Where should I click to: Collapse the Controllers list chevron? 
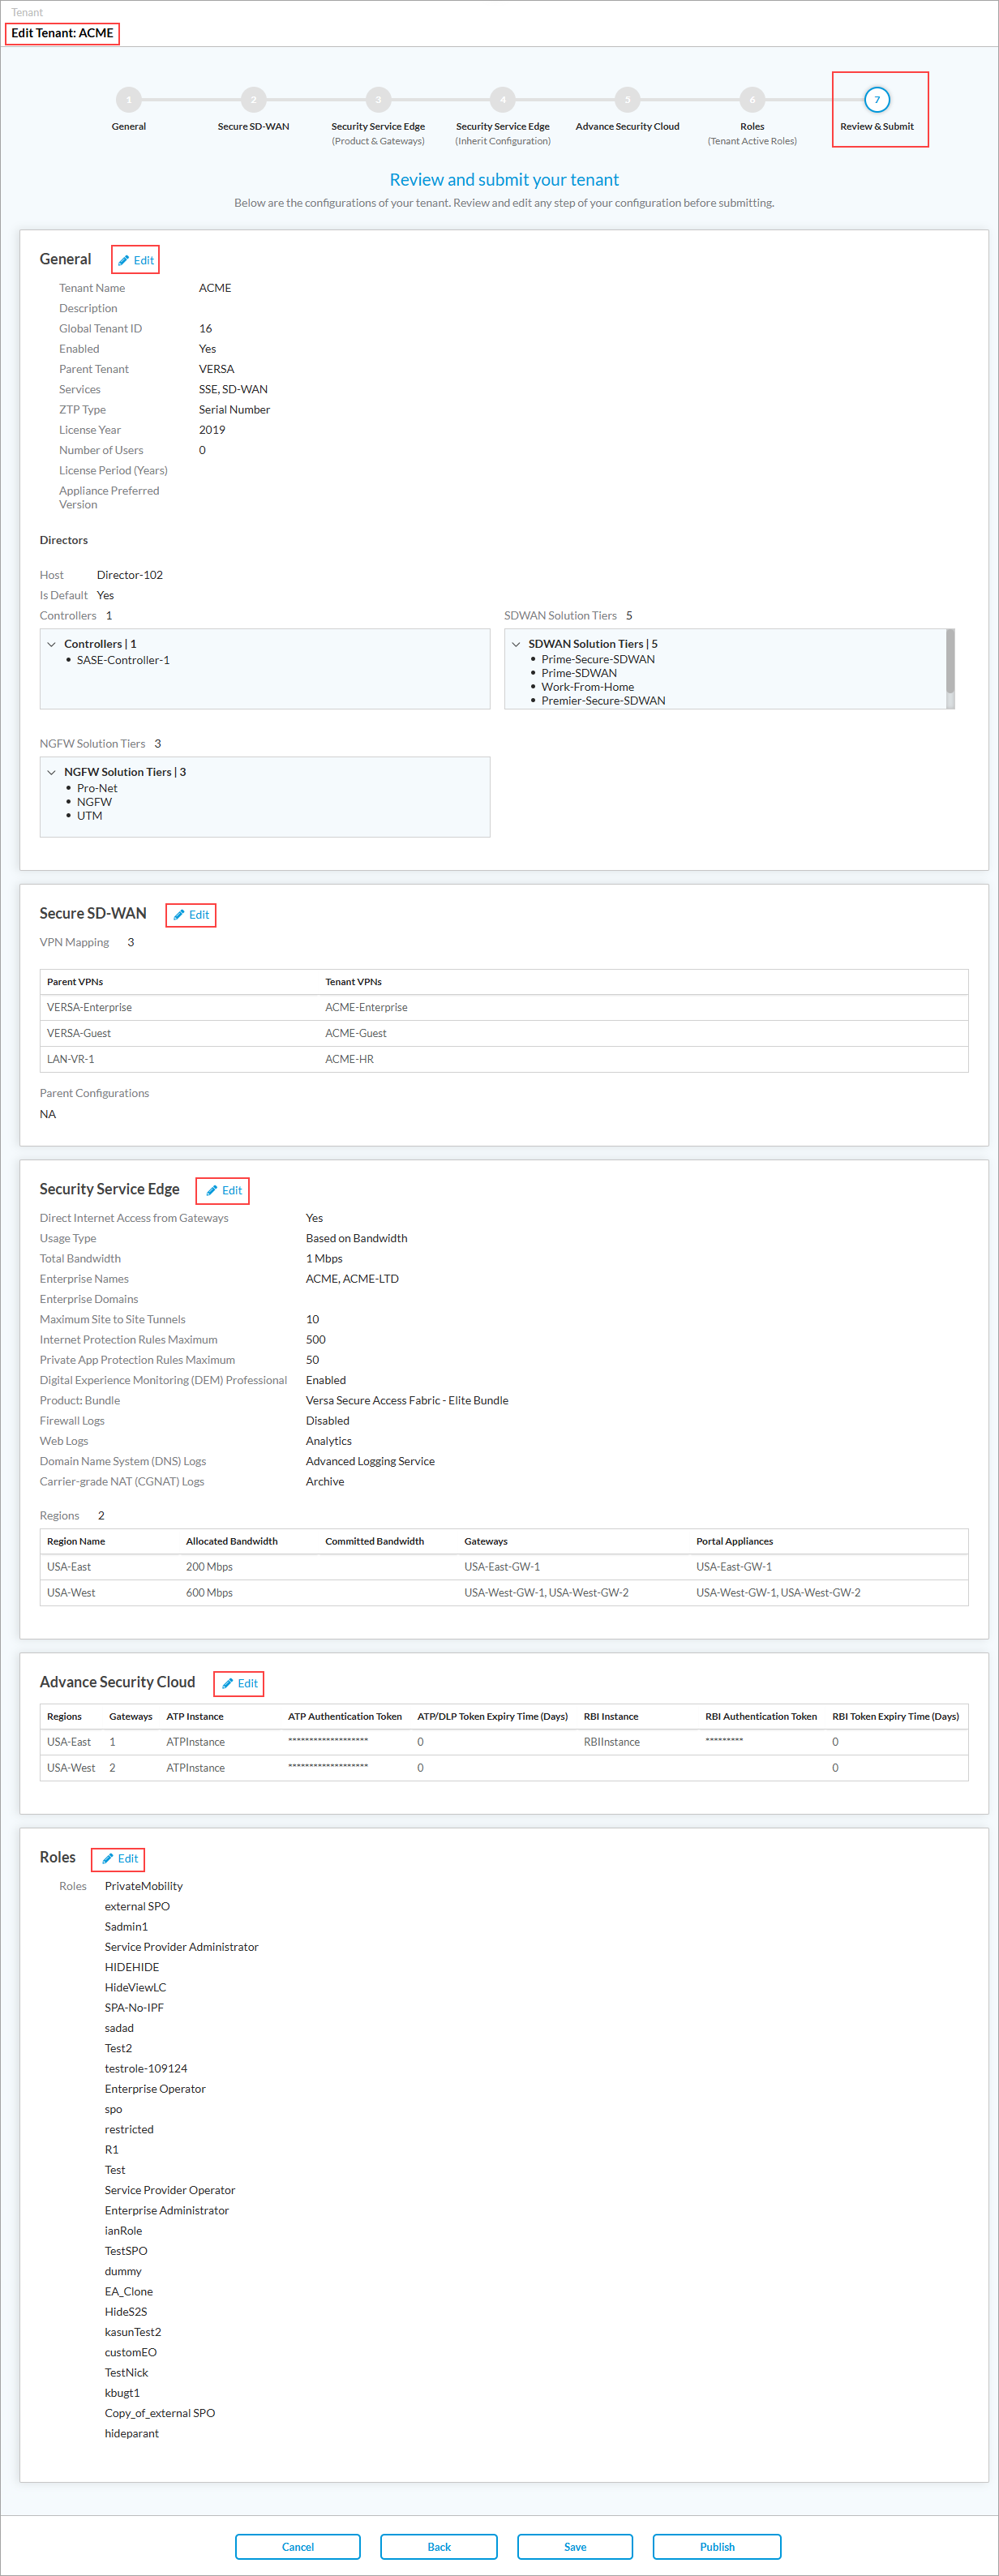(52, 644)
